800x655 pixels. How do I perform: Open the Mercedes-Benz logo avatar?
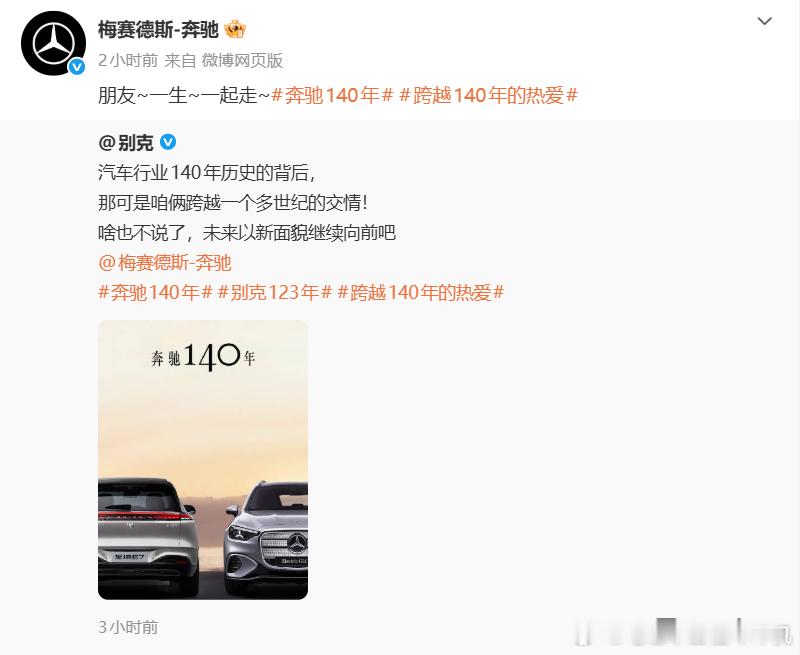coord(53,43)
